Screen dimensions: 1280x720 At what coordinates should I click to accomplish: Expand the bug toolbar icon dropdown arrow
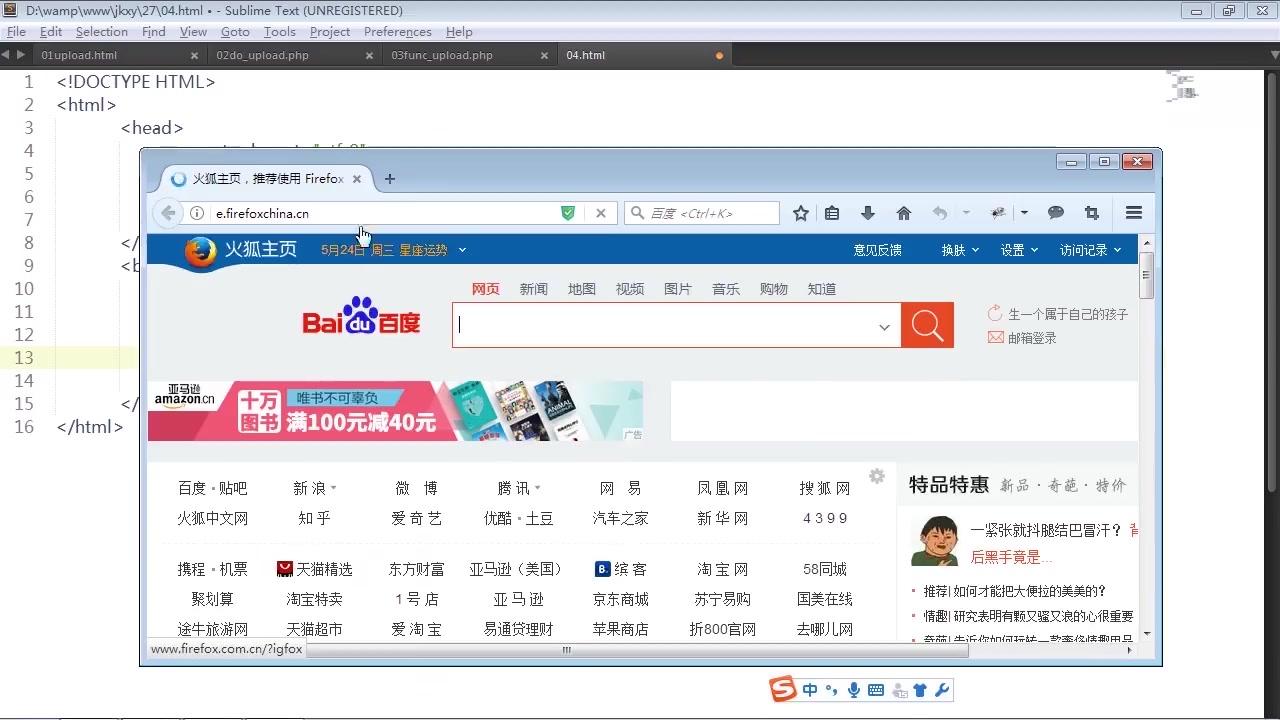[x=1024, y=213]
